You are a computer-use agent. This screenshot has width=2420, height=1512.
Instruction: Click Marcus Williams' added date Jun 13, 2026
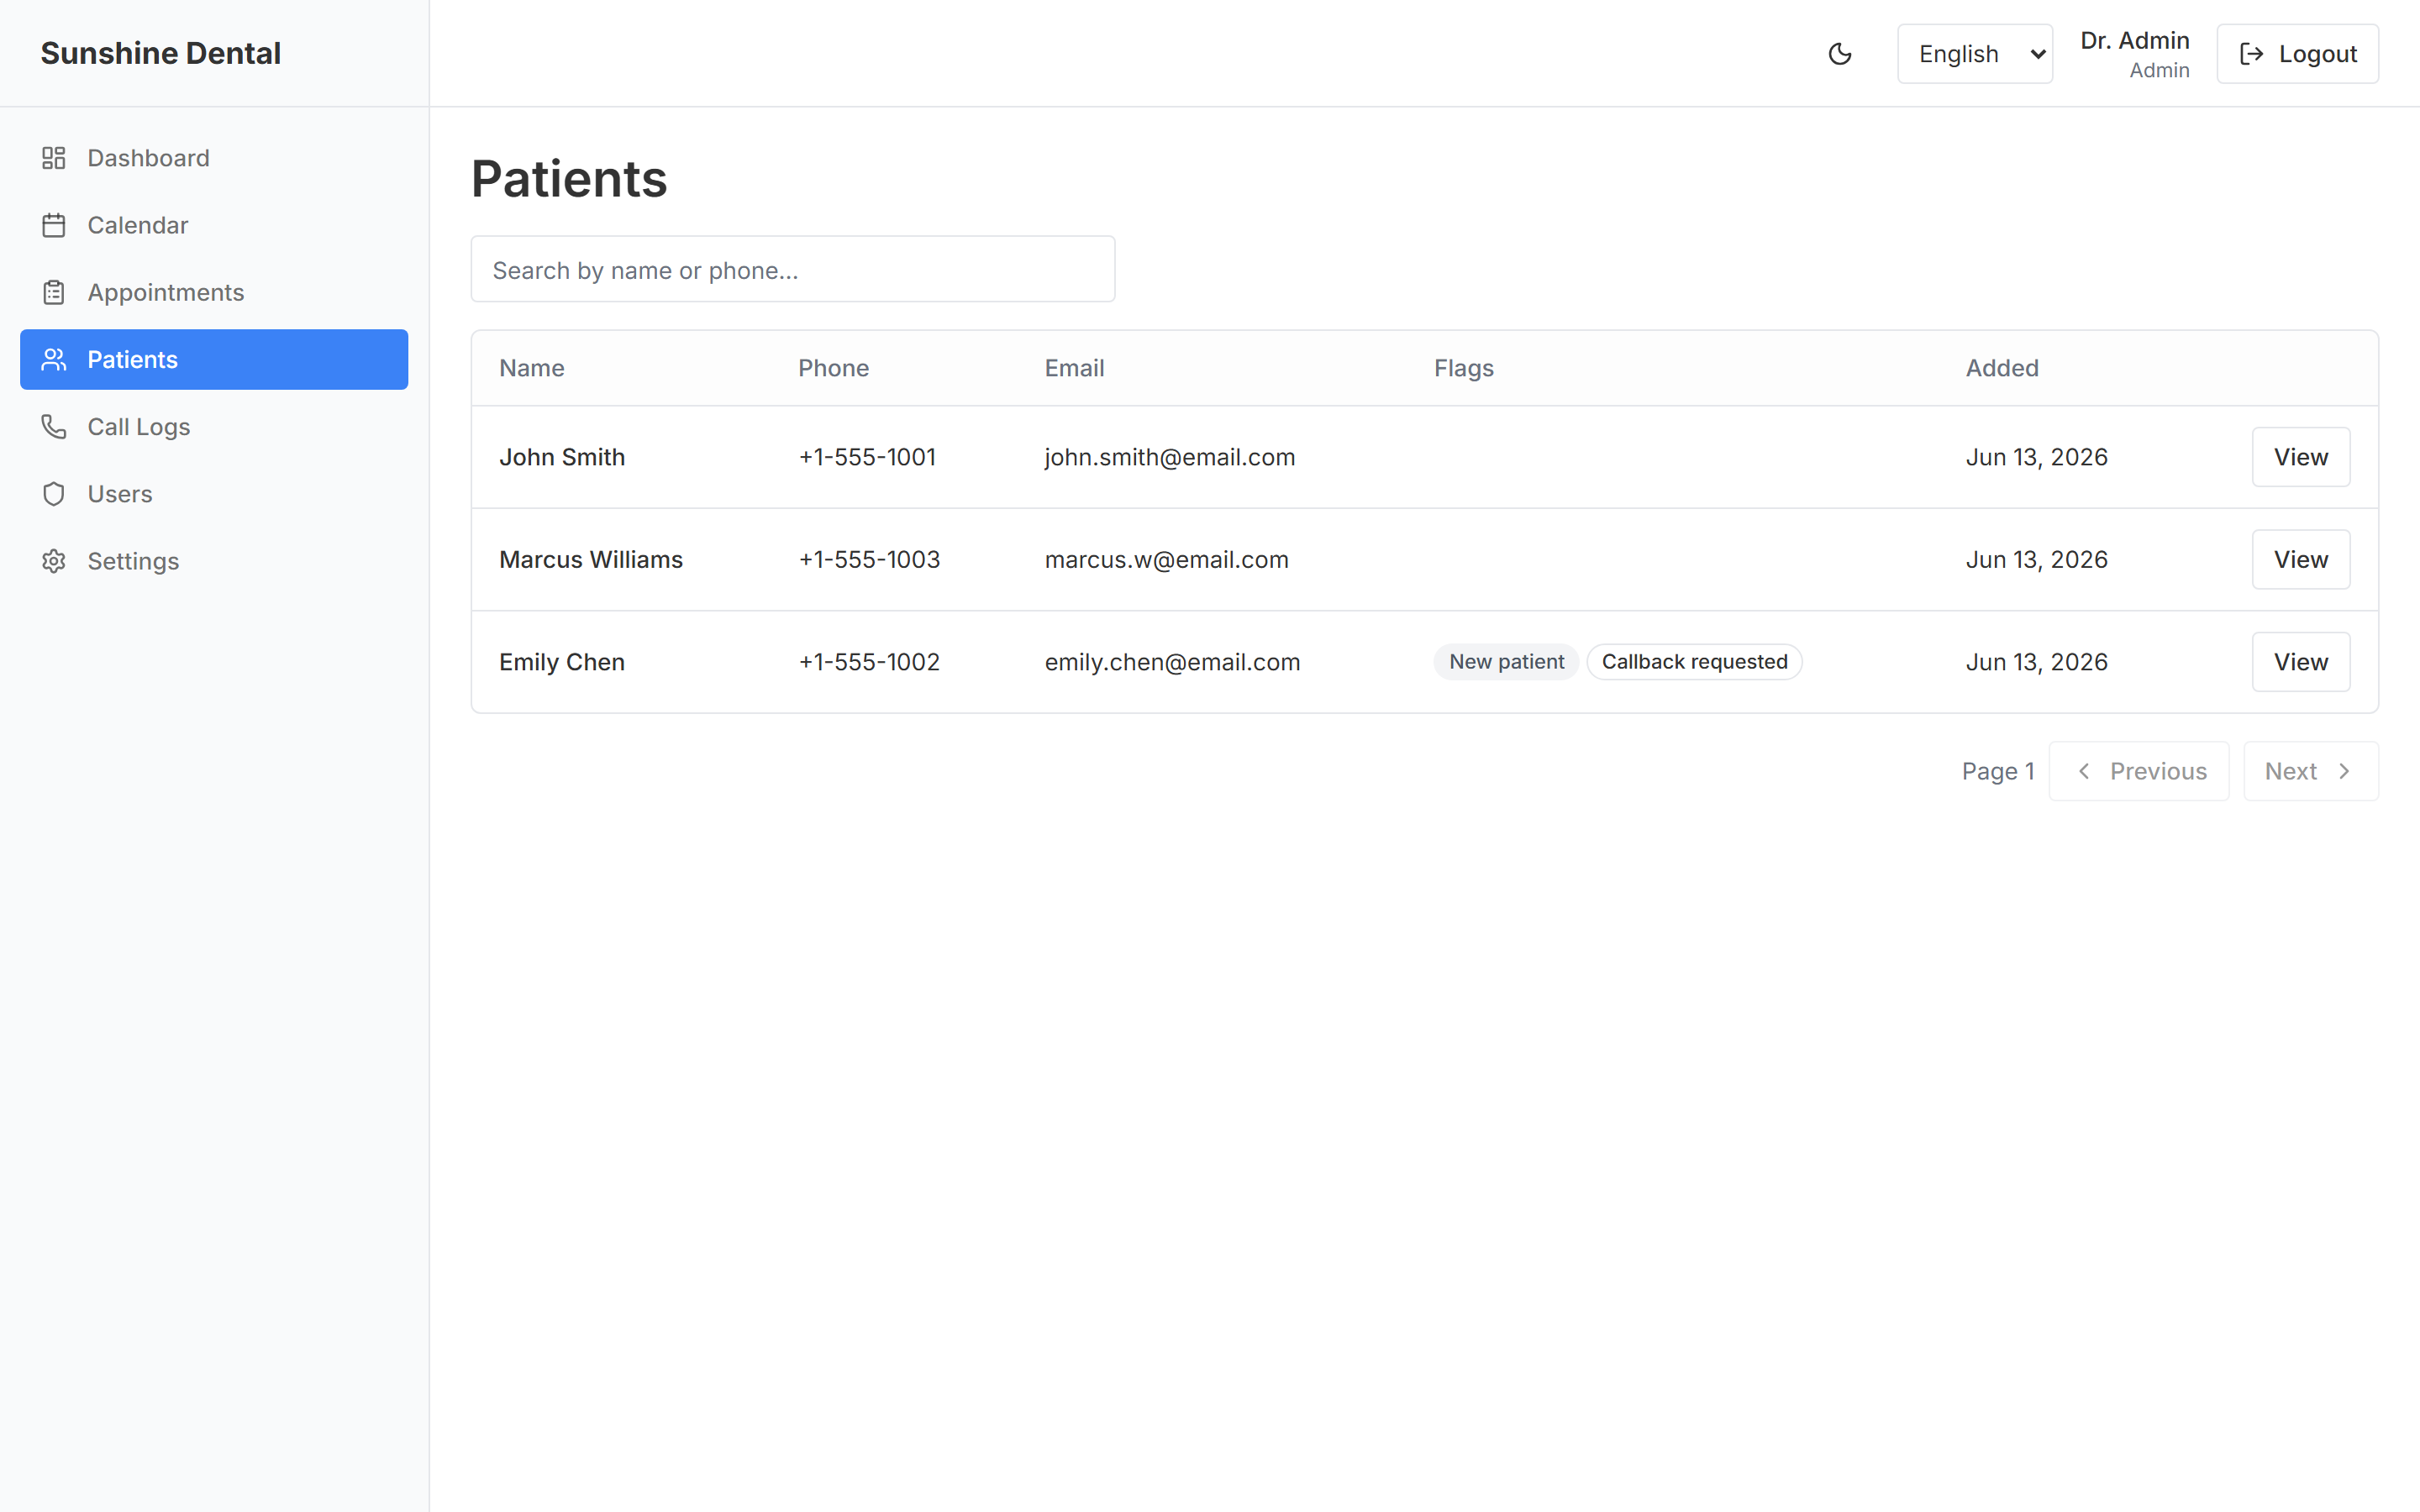[2037, 559]
